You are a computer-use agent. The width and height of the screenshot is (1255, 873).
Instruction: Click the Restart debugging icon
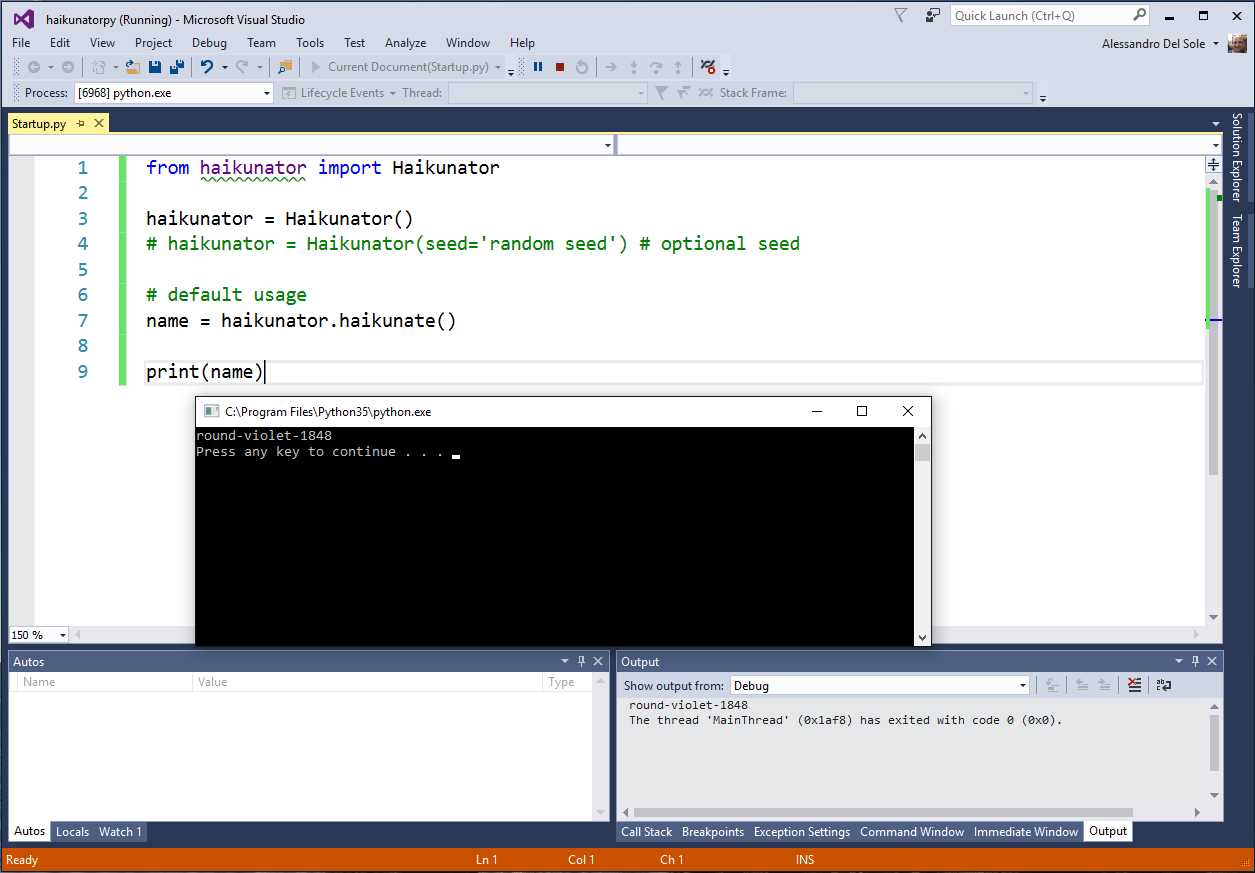point(582,67)
